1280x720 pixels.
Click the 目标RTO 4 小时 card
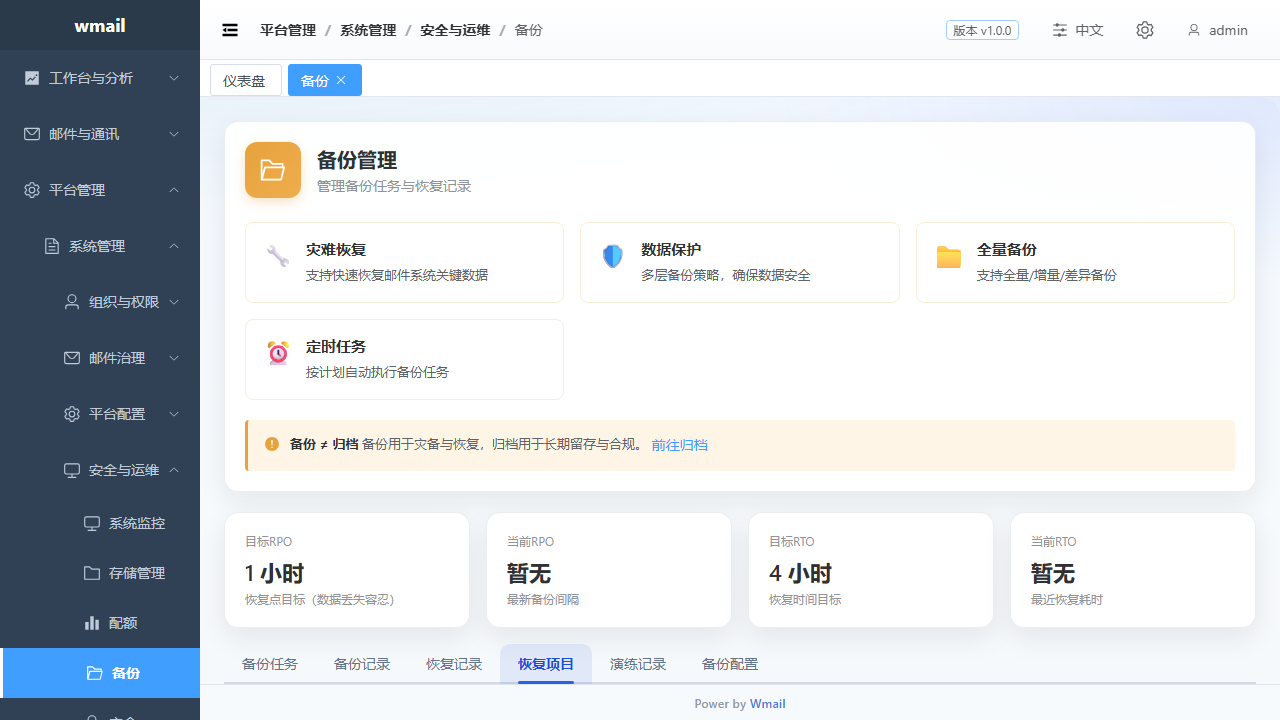click(871, 570)
